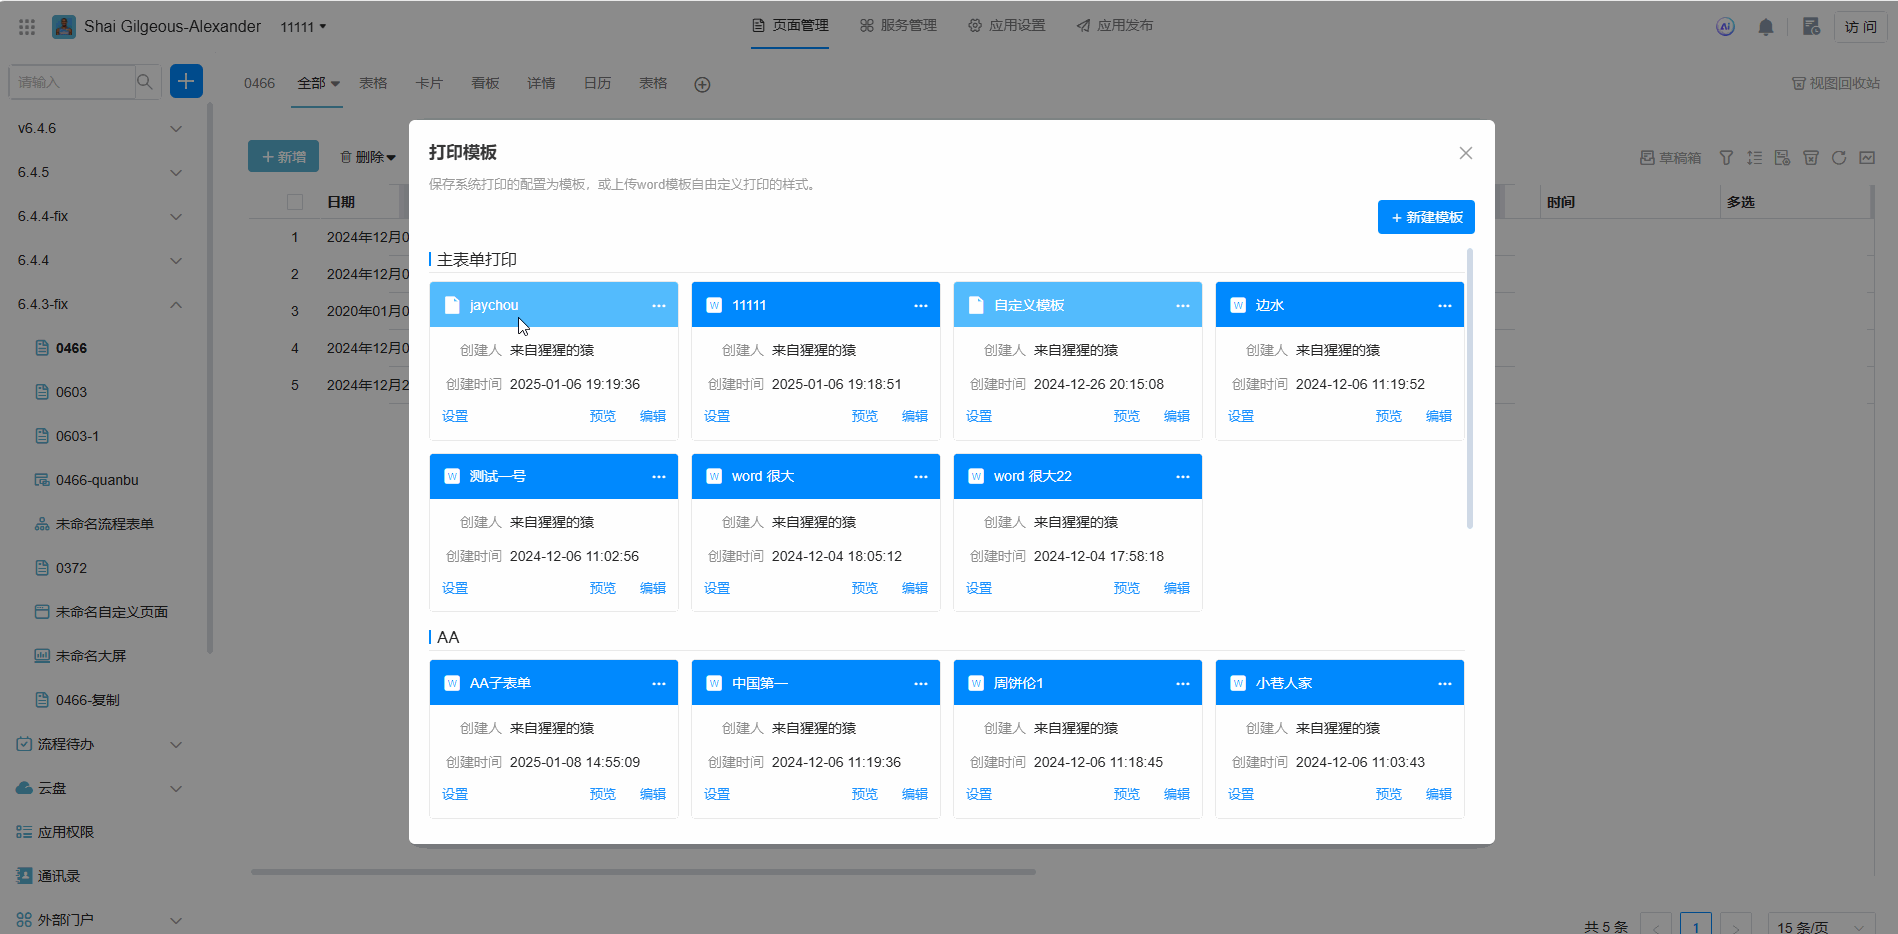Click 预览 link on 自定义模板 card
Image resolution: width=1898 pixels, height=934 pixels.
click(1126, 416)
